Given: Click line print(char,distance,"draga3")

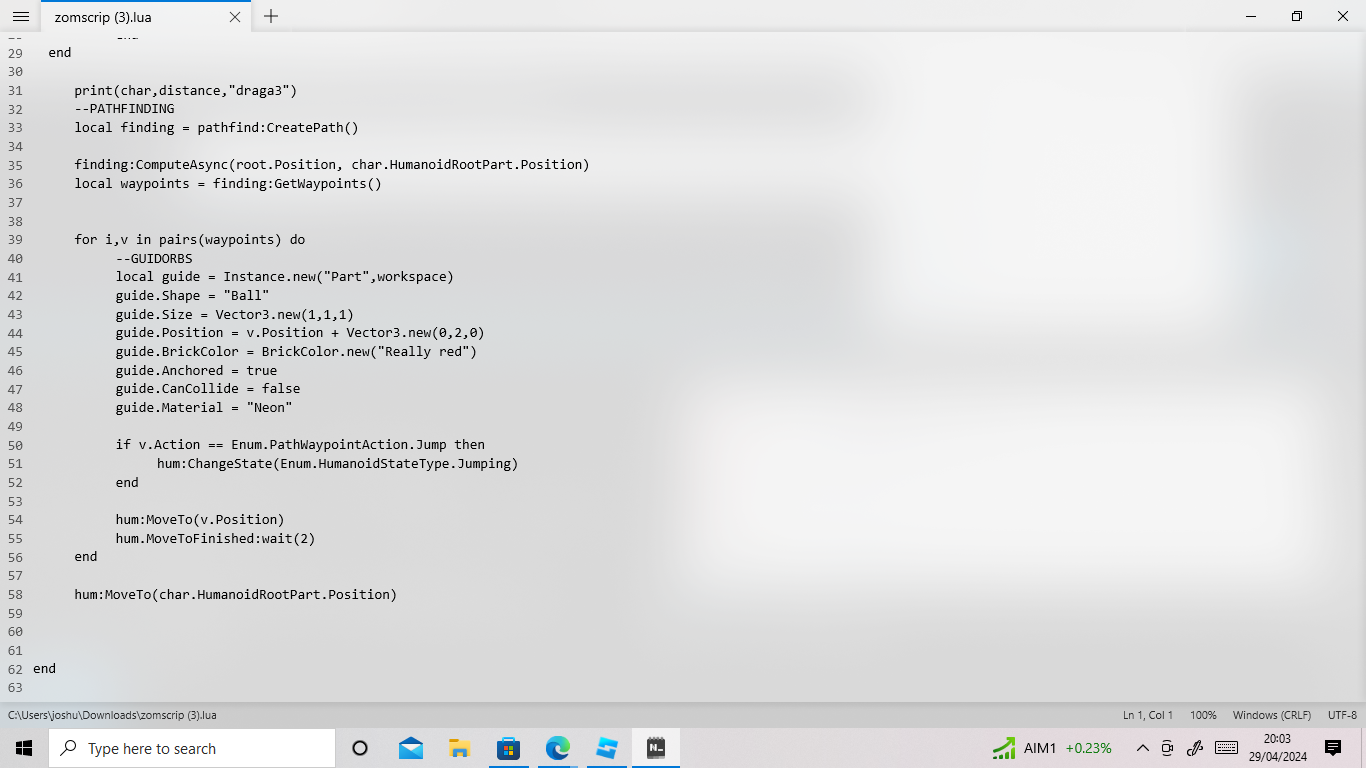Looking at the screenshot, I should [186, 90].
